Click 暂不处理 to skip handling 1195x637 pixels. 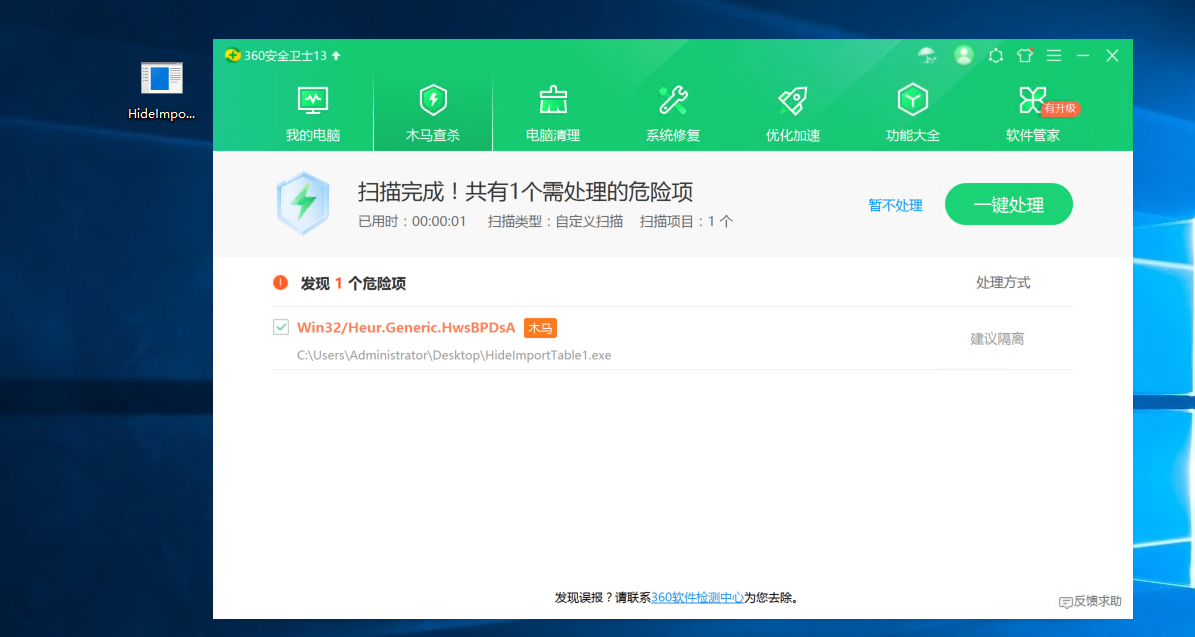click(x=894, y=204)
